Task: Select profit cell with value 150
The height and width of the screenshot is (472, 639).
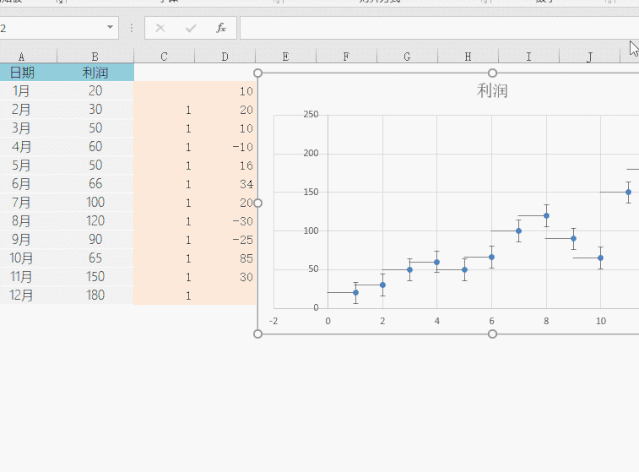Action: (x=95, y=276)
